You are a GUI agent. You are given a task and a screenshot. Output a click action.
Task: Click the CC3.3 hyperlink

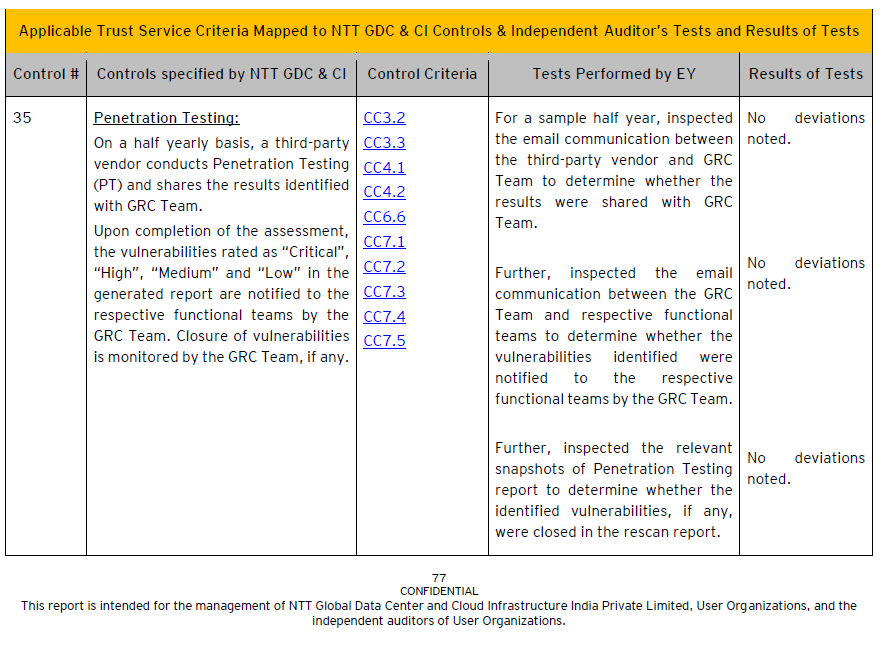[384, 143]
